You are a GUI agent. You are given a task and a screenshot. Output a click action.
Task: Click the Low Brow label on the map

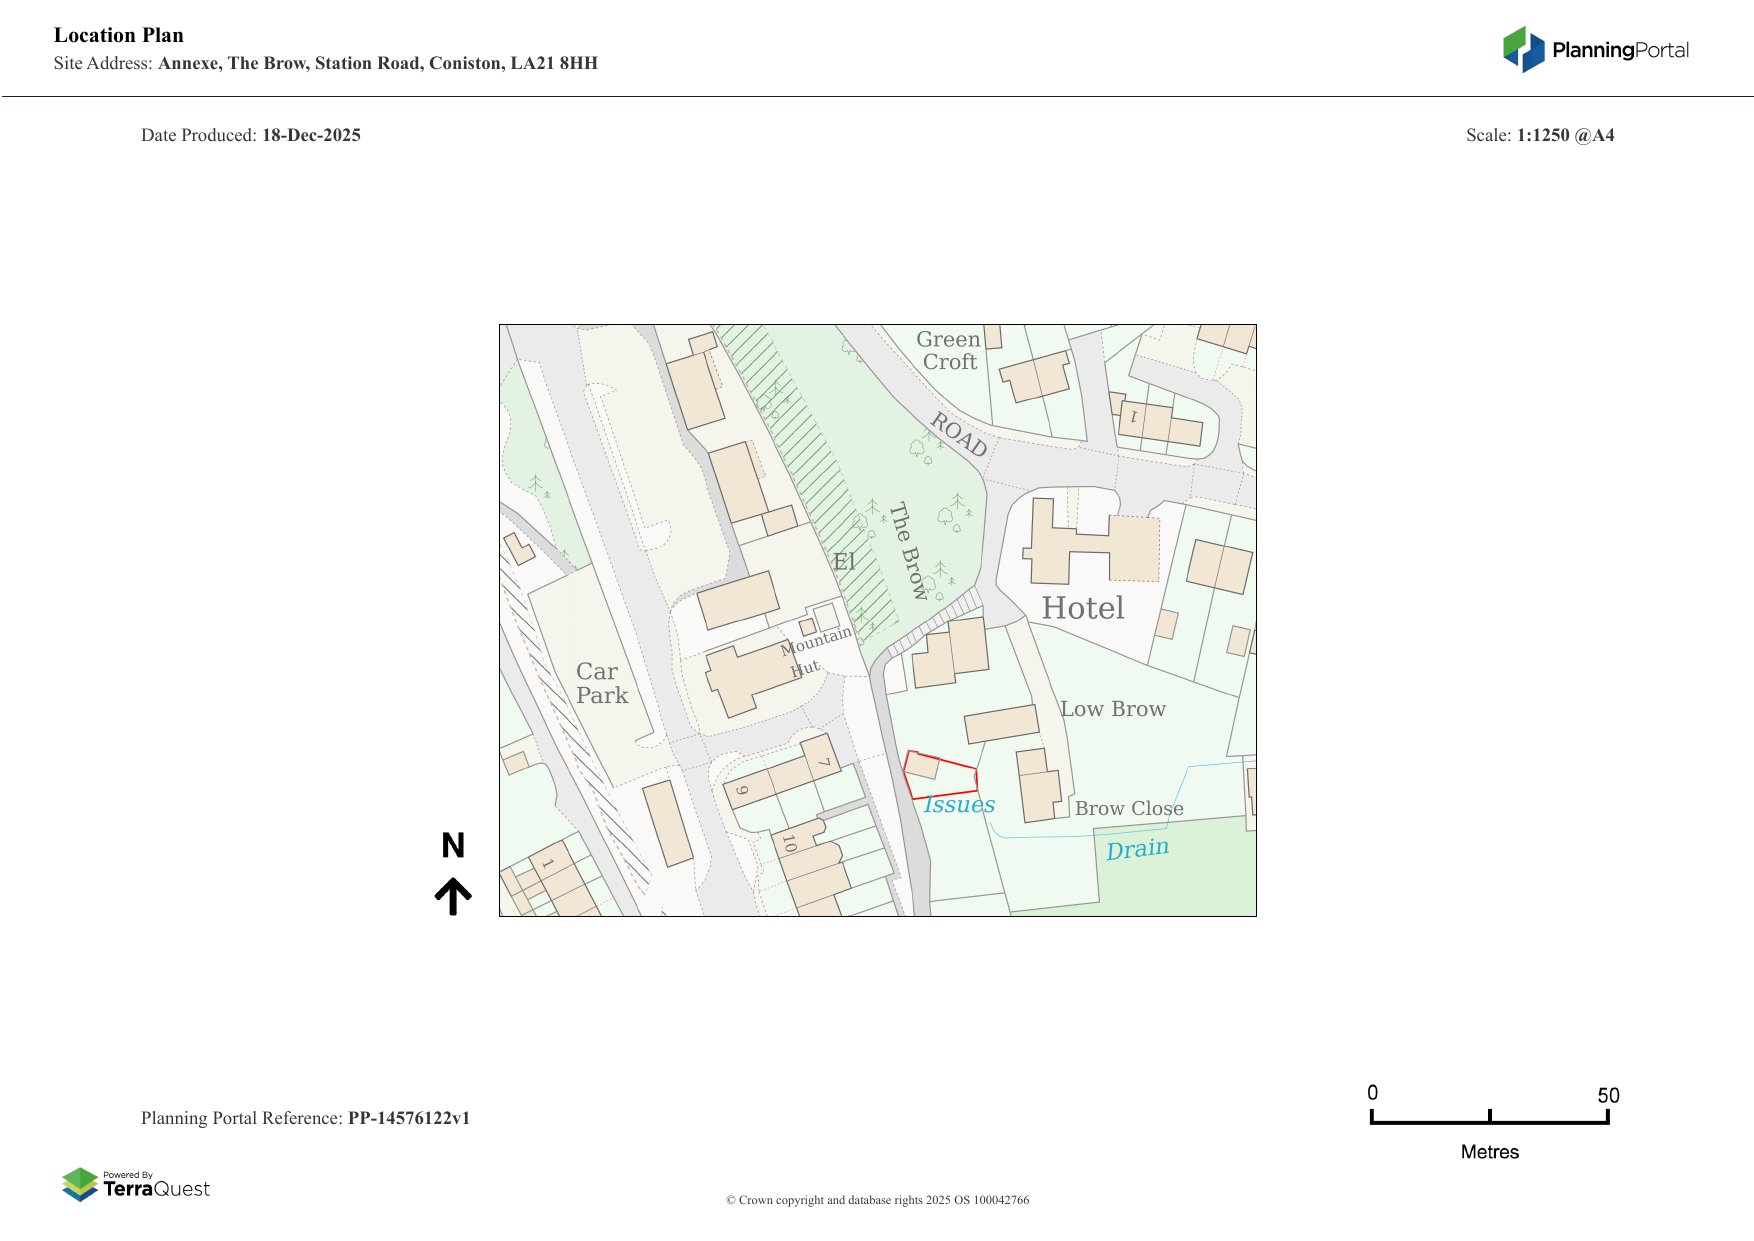pyautogui.click(x=1114, y=709)
